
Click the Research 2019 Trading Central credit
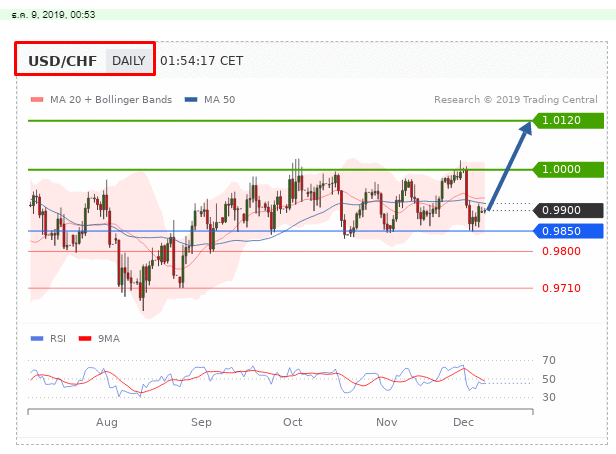[516, 100]
